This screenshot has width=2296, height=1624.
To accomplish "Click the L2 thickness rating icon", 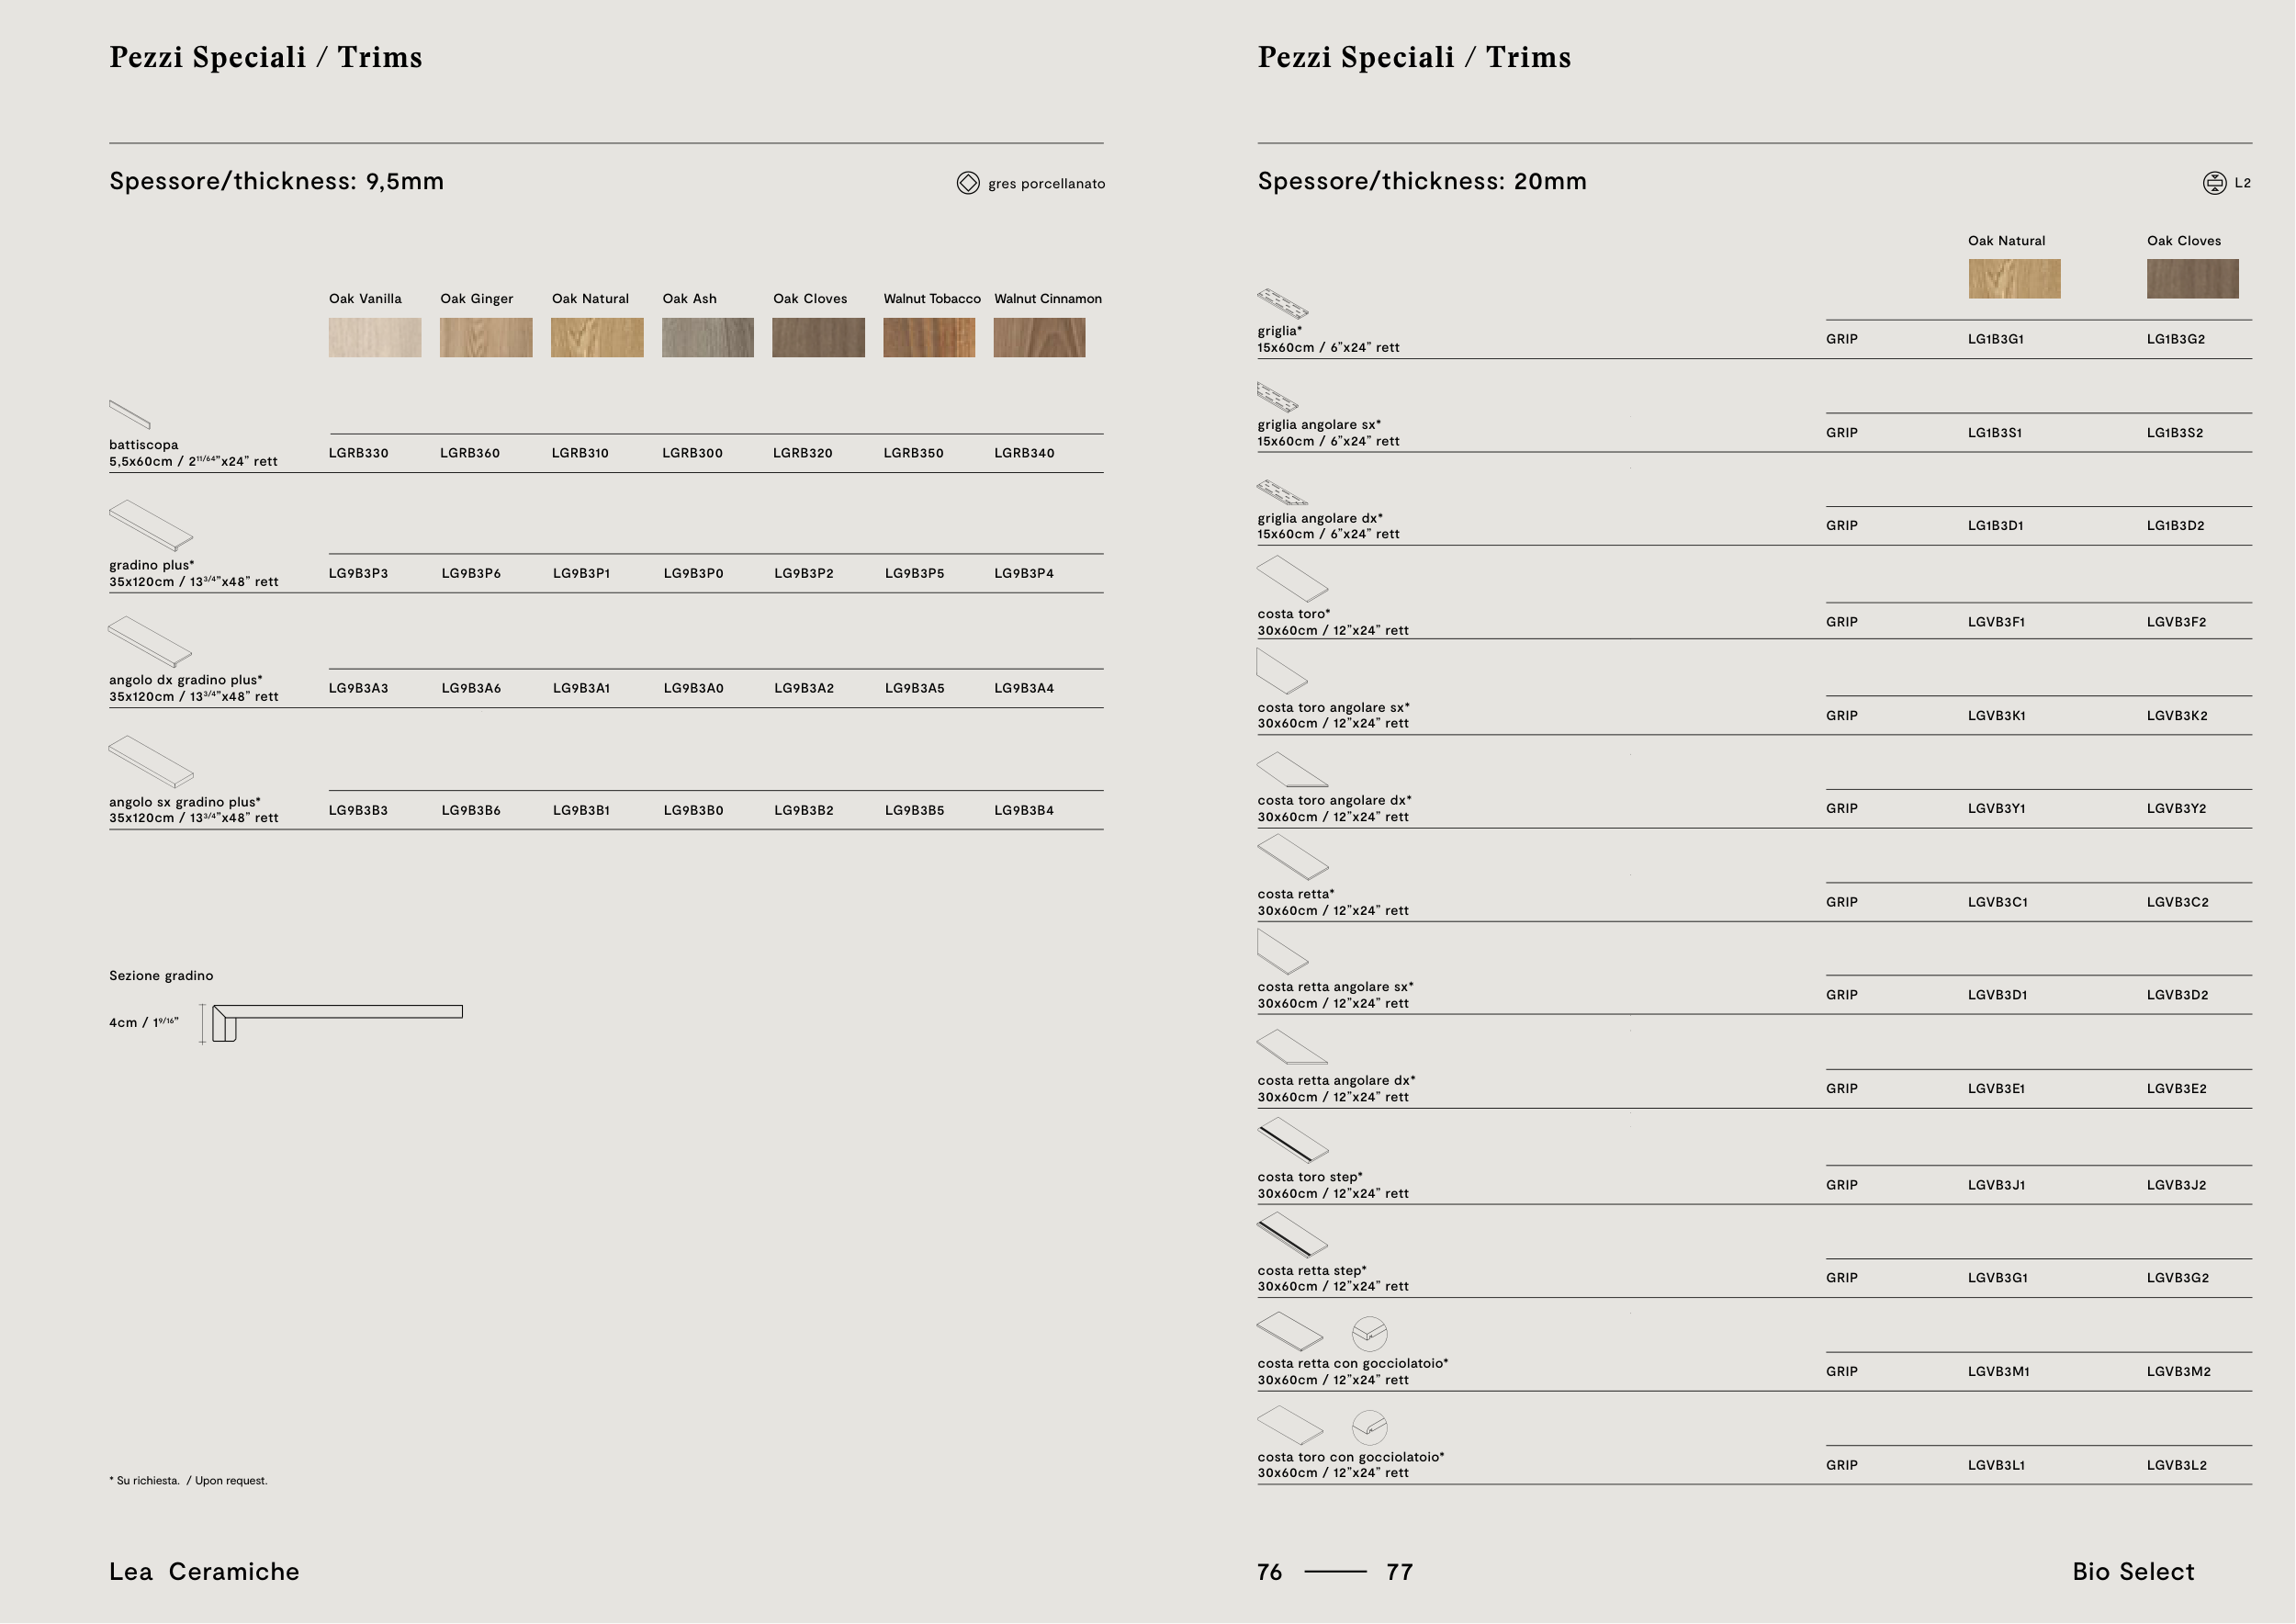I will [x=2214, y=183].
